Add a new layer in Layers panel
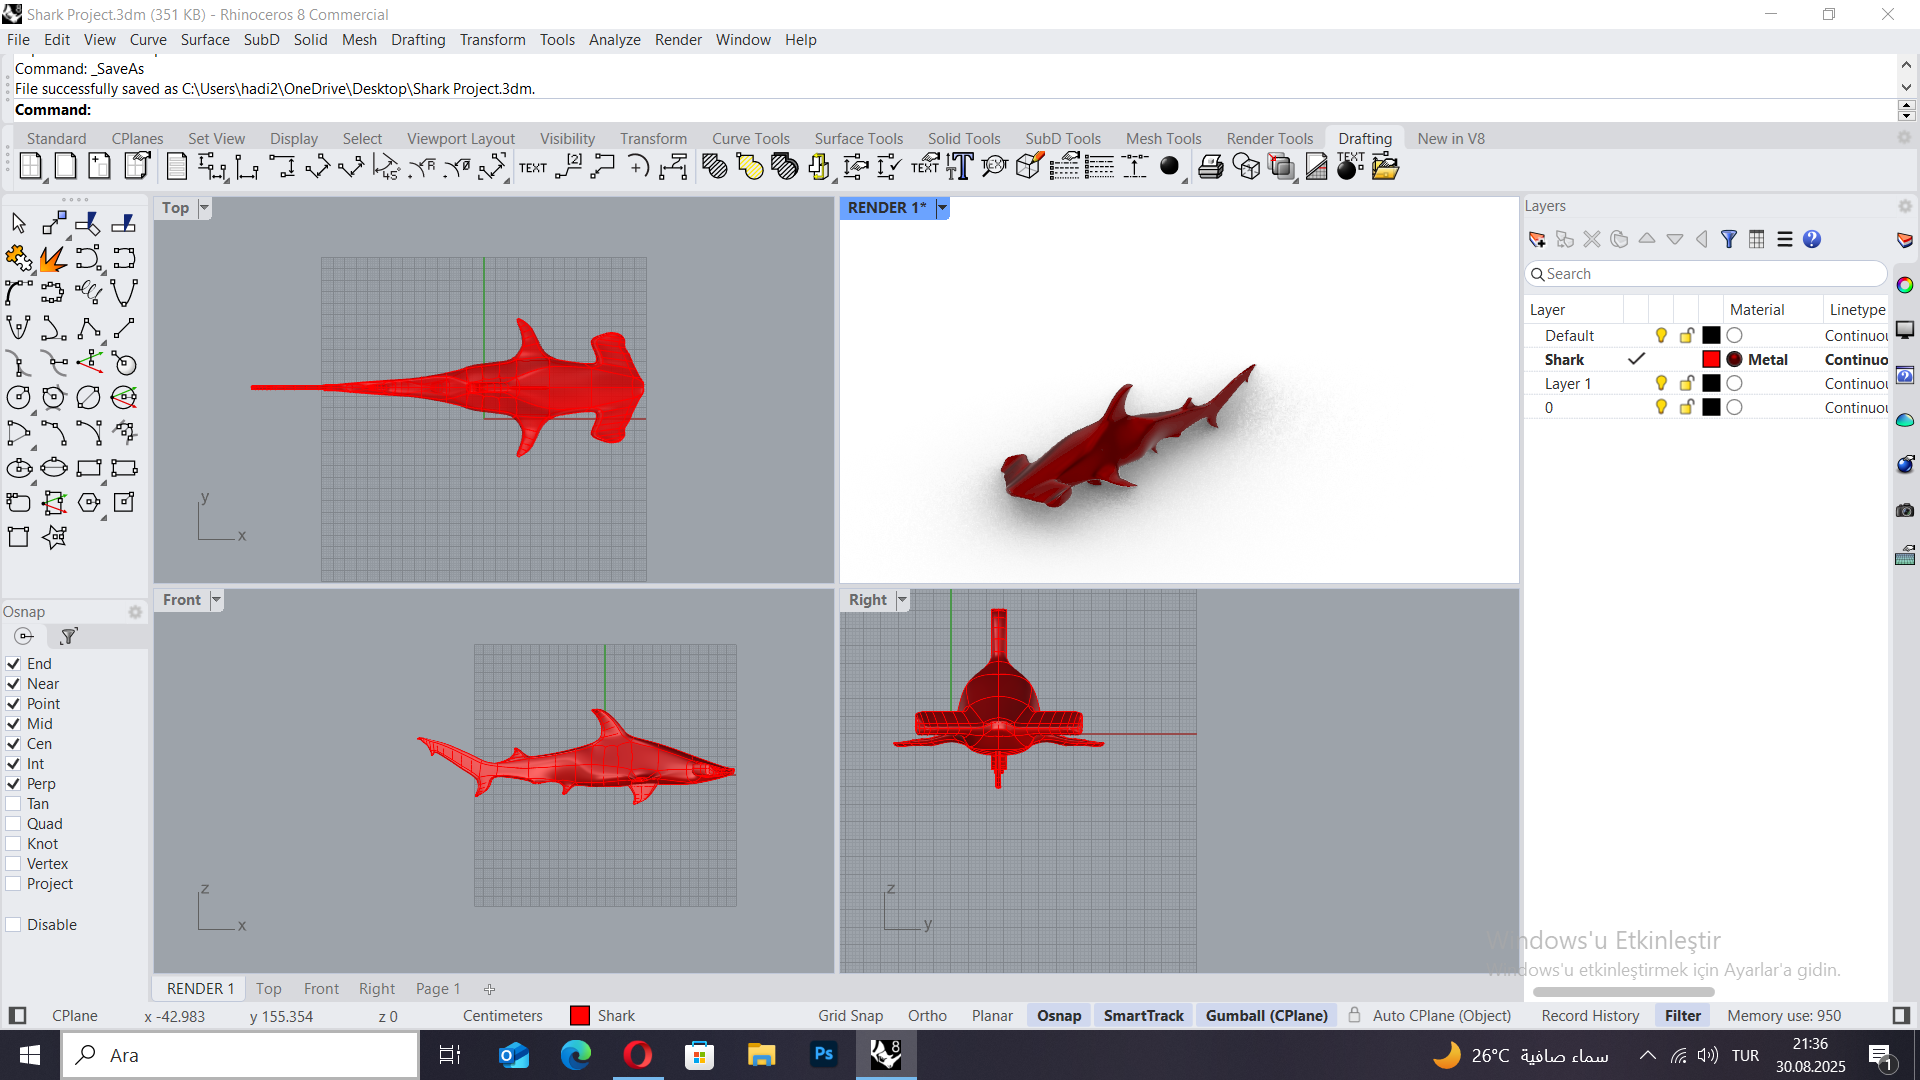Viewport: 1920px width, 1080px height. click(x=1537, y=239)
